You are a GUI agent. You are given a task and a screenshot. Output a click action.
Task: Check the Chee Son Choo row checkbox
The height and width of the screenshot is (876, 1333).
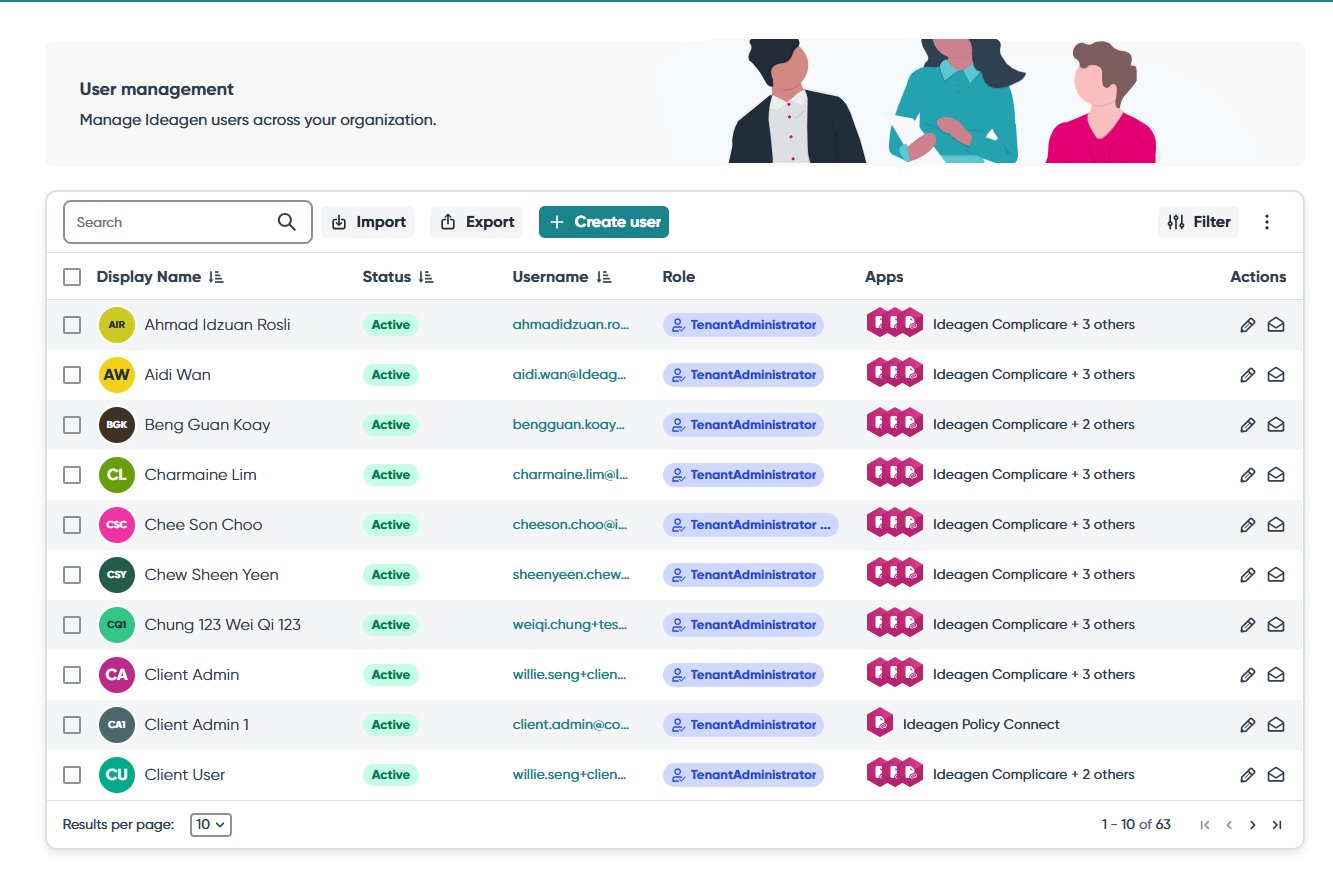click(x=72, y=525)
